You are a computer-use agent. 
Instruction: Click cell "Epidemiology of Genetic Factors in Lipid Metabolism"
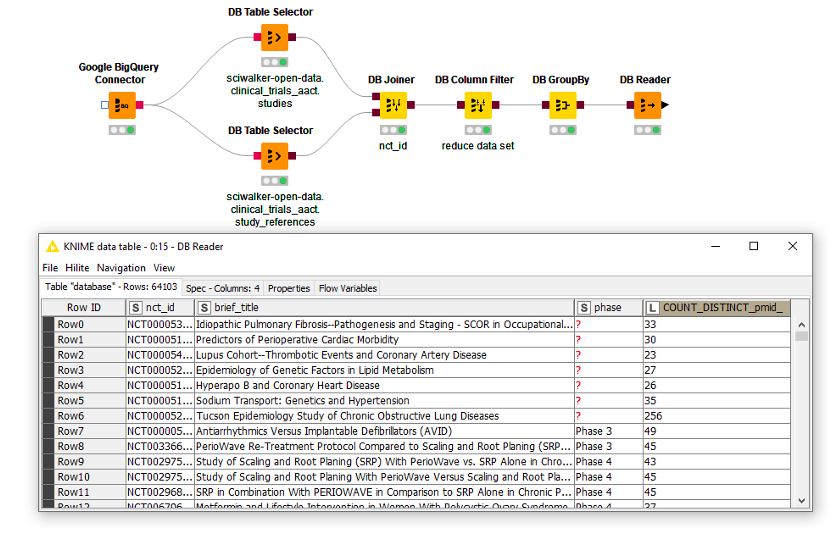(385, 370)
